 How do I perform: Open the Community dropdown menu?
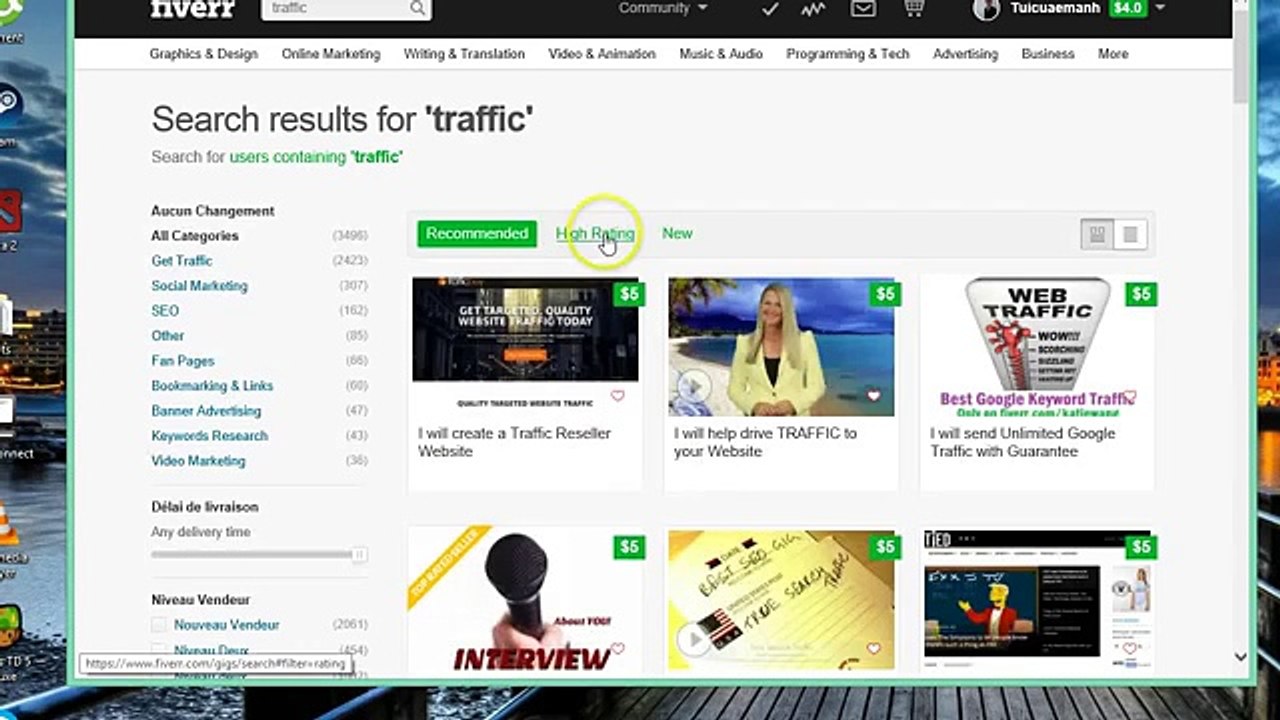663,8
